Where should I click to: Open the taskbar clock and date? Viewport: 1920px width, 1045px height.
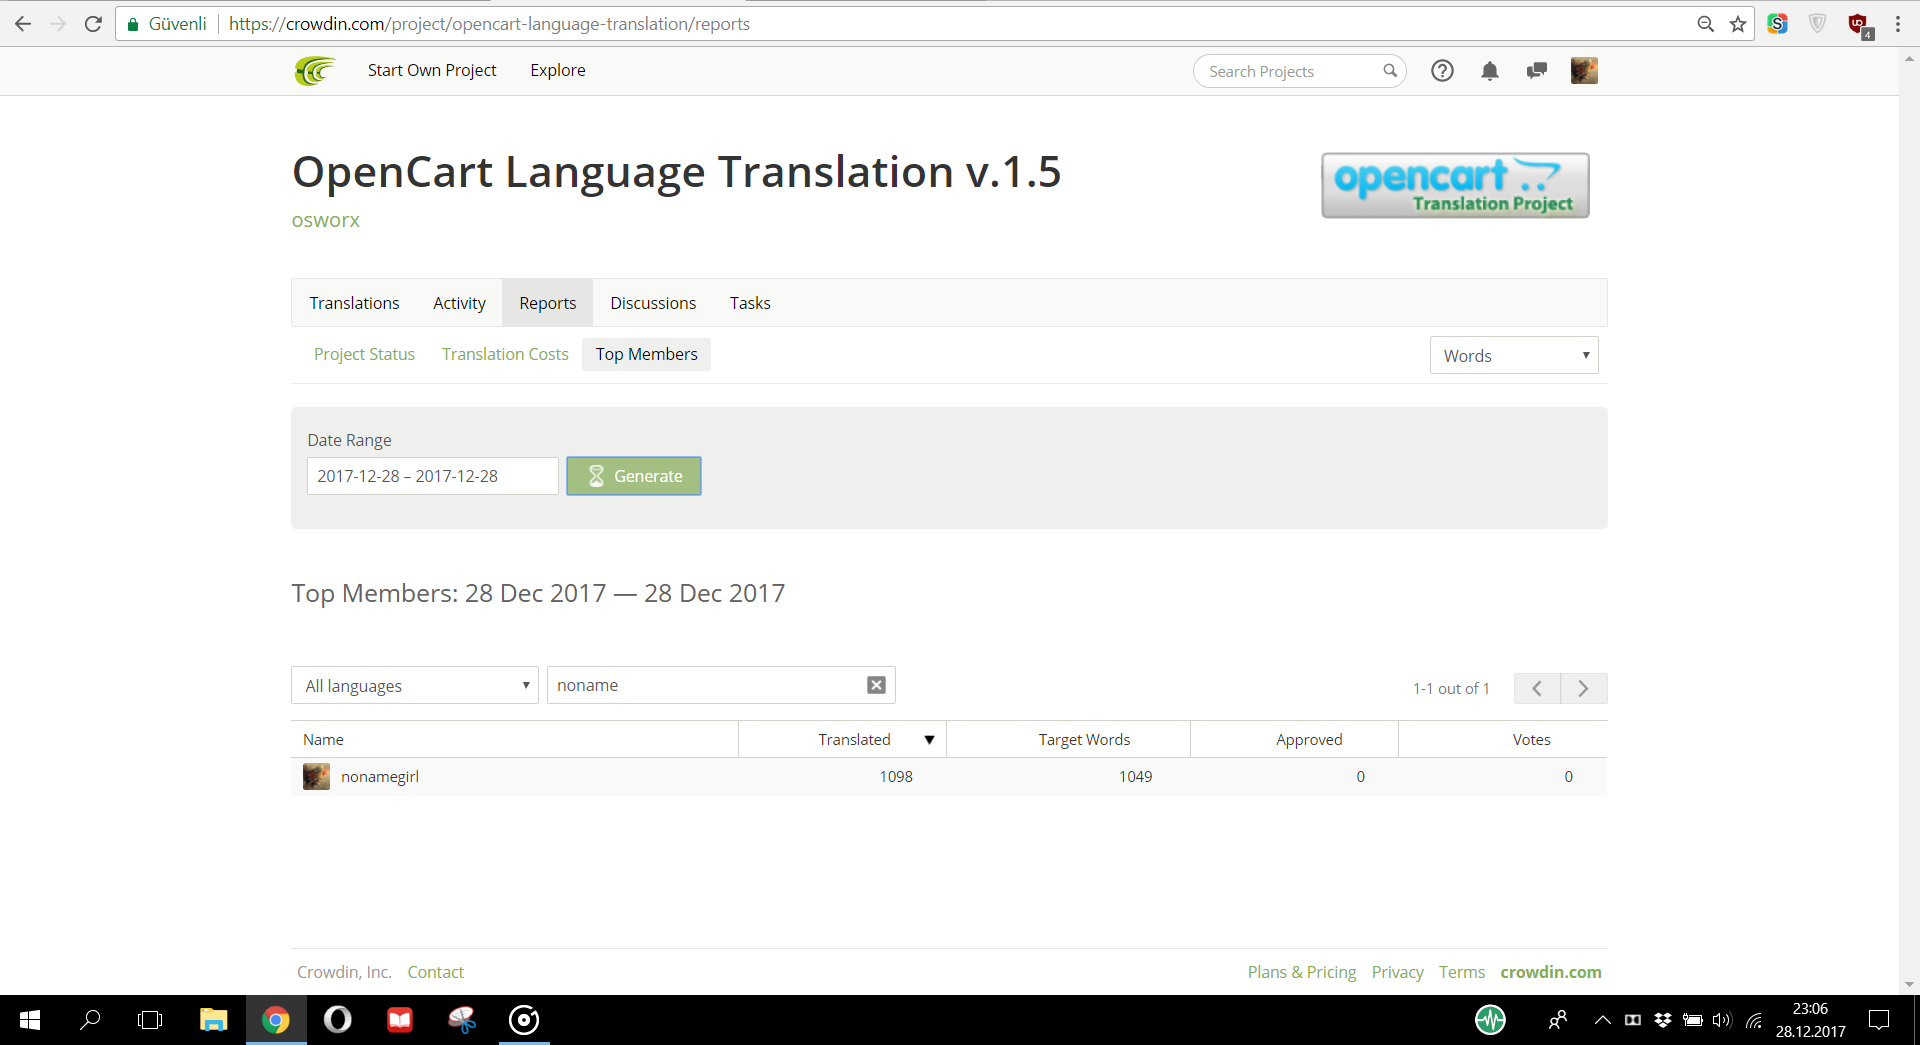[1810, 1020]
